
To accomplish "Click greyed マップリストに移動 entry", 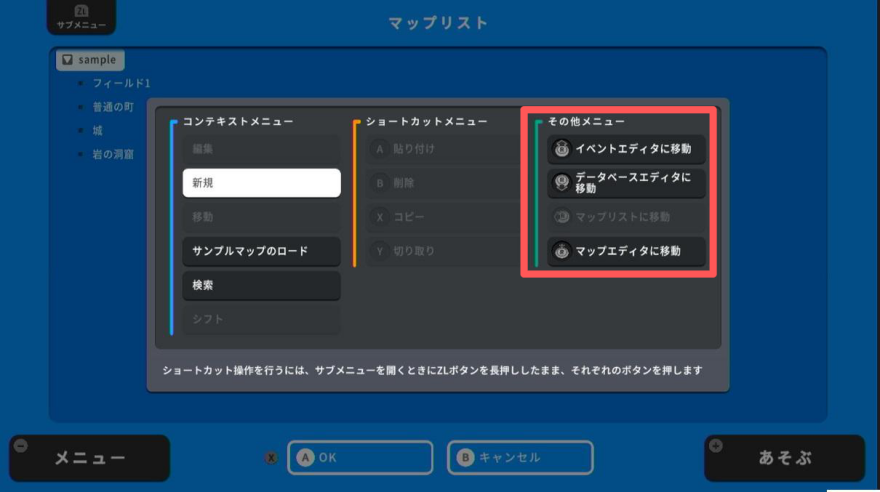I will (626, 217).
